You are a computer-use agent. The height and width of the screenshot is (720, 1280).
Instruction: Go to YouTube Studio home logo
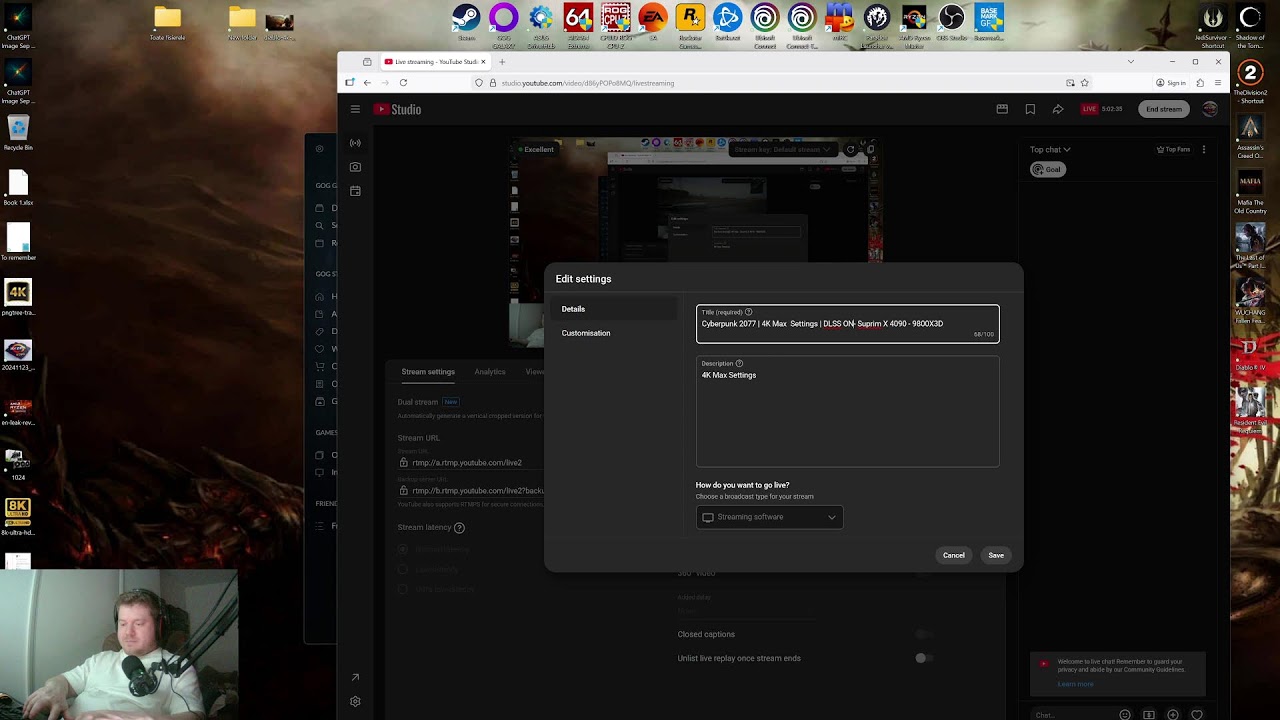[398, 109]
